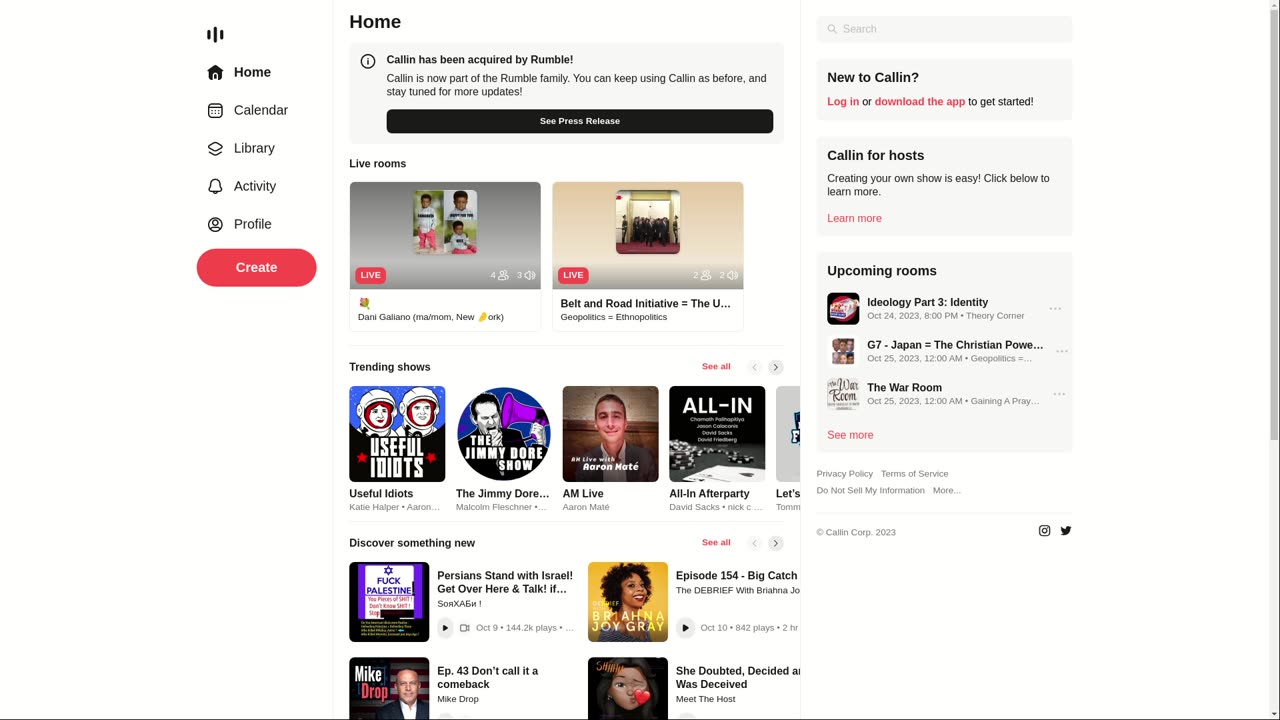The width and height of the screenshot is (1280, 720).
Task: Click The War Room thumbnail image
Action: [843, 394]
